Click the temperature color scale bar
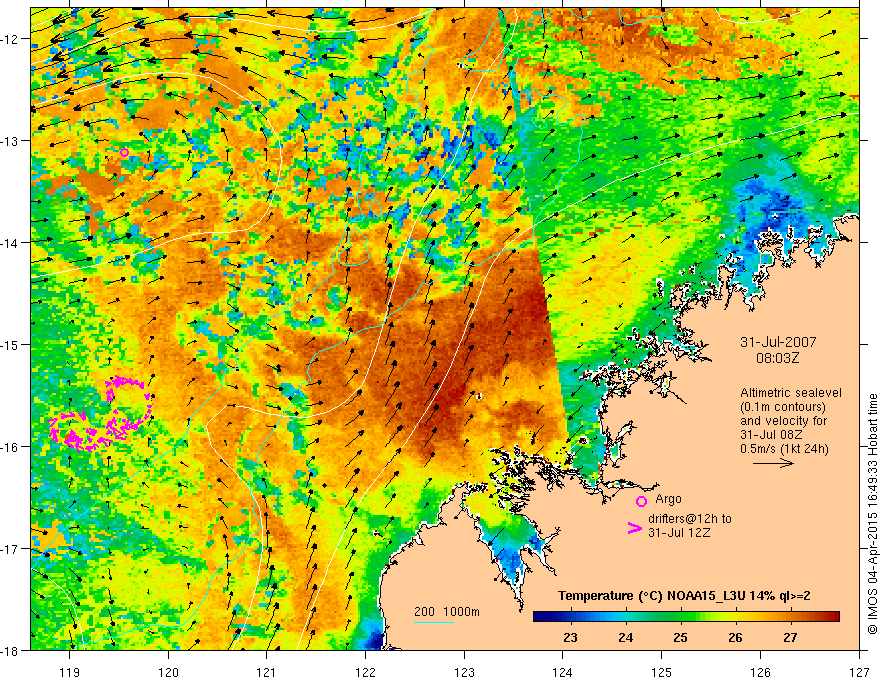Viewport: 880px width, 680px height. pos(686,617)
